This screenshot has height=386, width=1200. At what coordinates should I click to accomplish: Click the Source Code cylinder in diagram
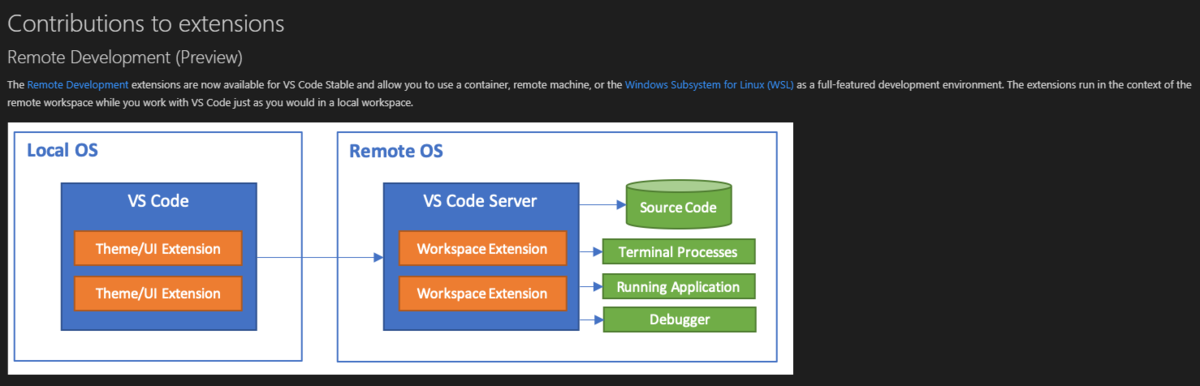click(678, 204)
